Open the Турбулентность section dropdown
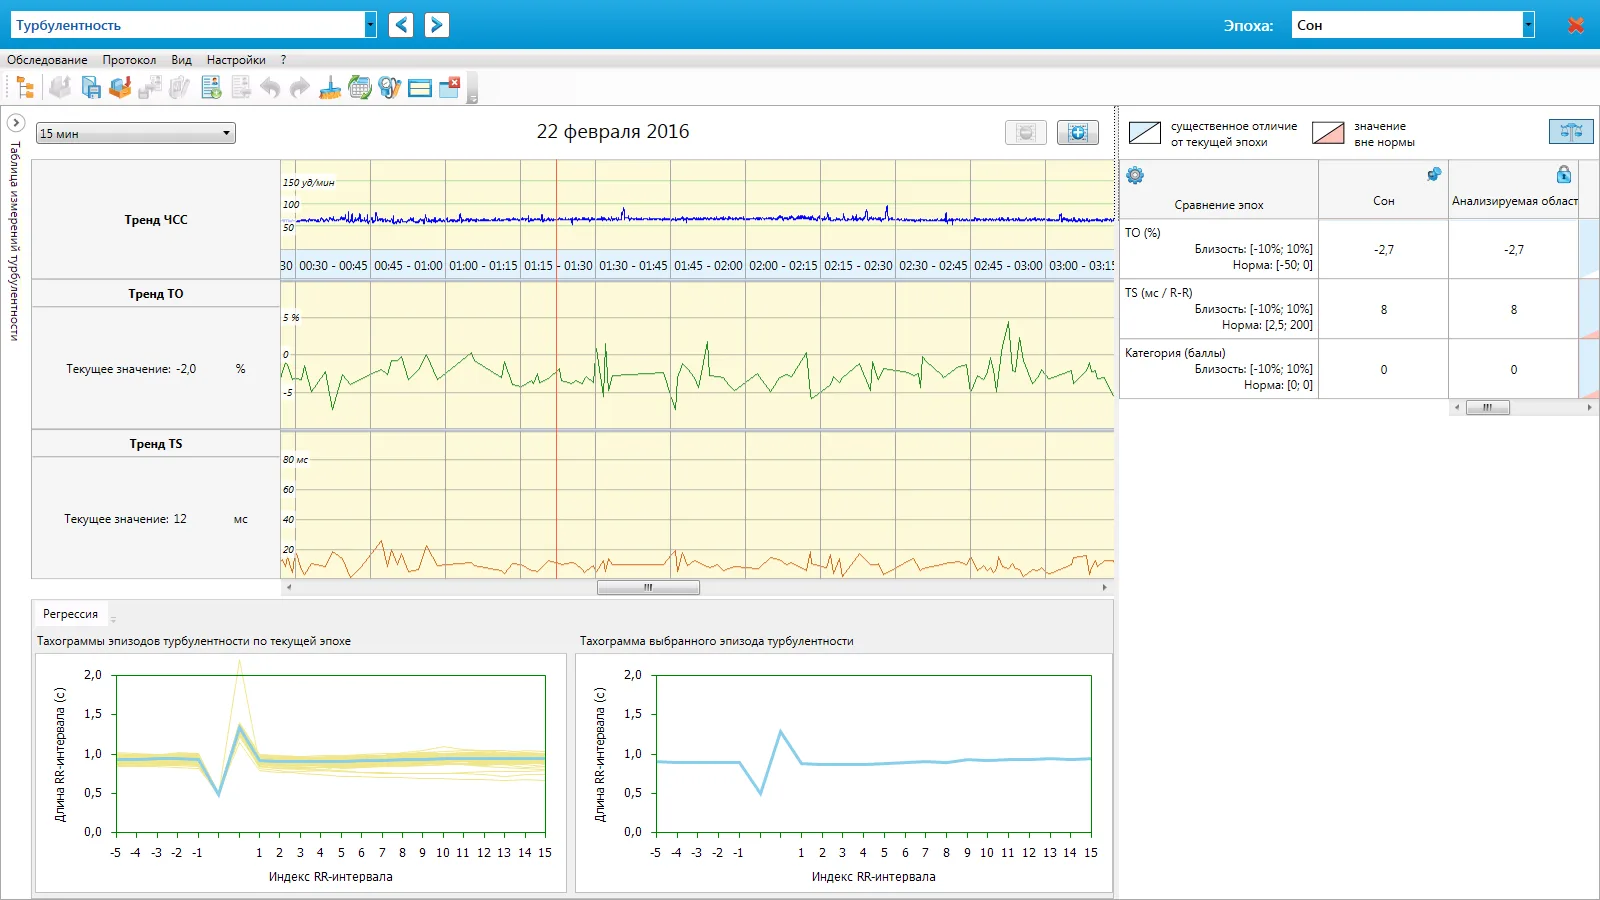Viewport: 1600px width, 900px height. tap(371, 25)
